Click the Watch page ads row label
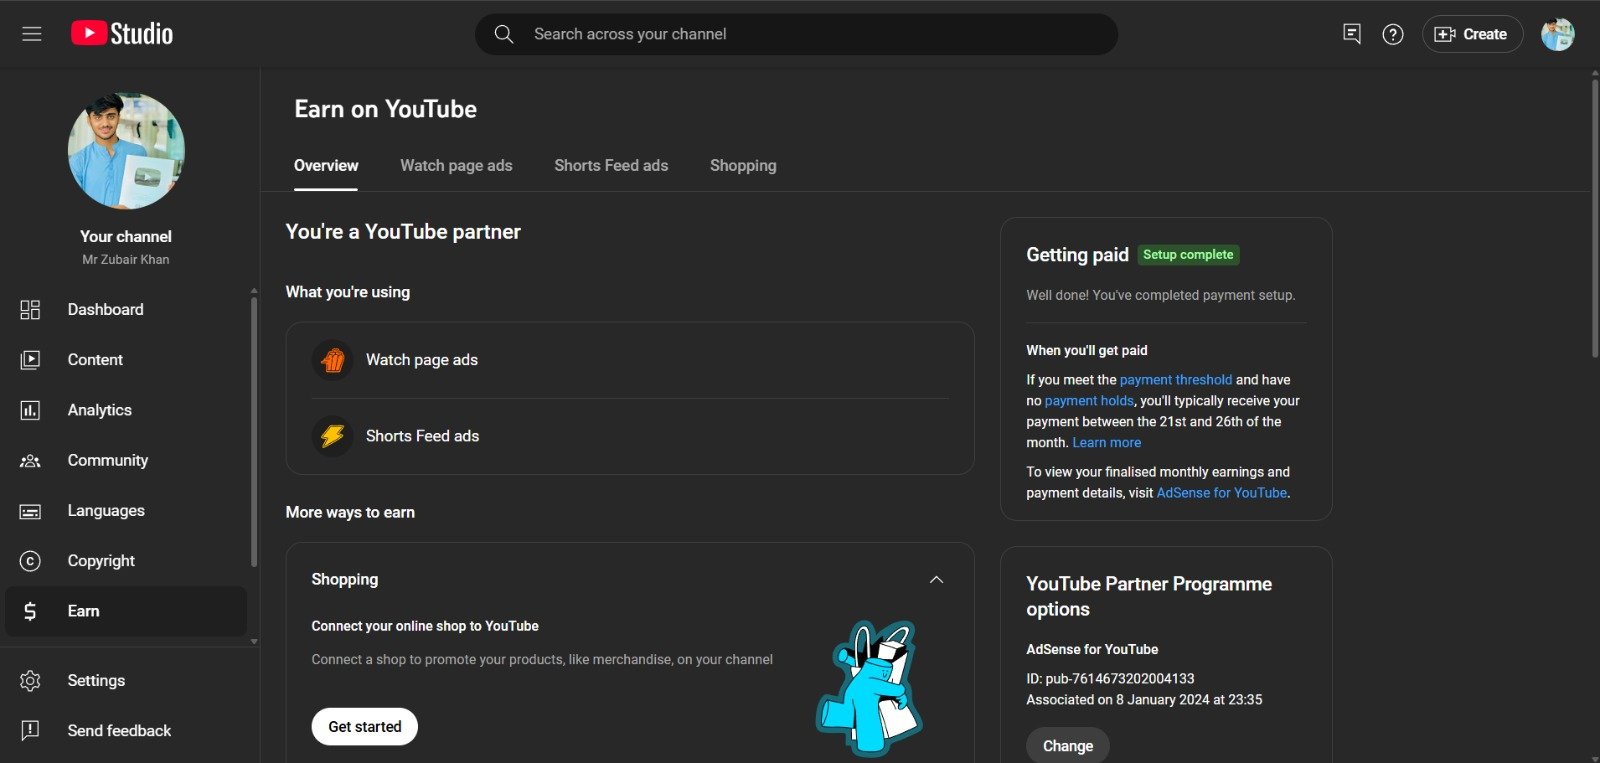The image size is (1600, 763). tap(422, 360)
